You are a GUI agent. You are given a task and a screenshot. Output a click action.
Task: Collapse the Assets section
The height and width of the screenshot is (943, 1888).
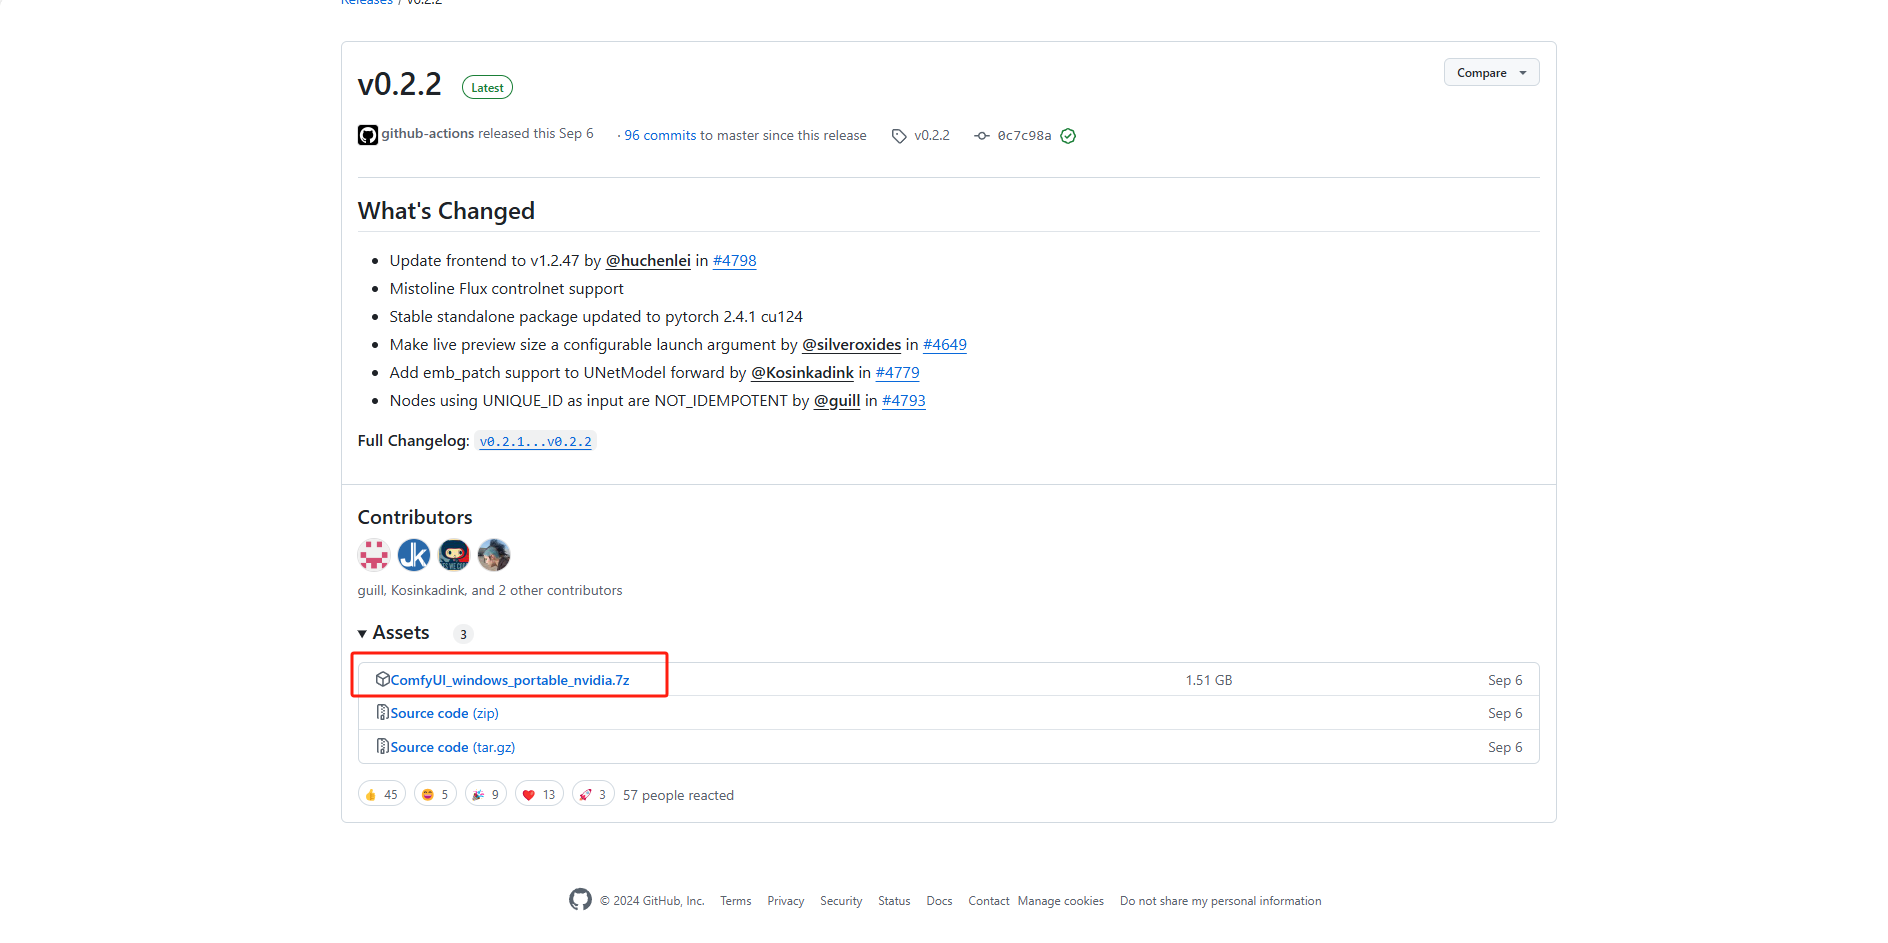[394, 633]
